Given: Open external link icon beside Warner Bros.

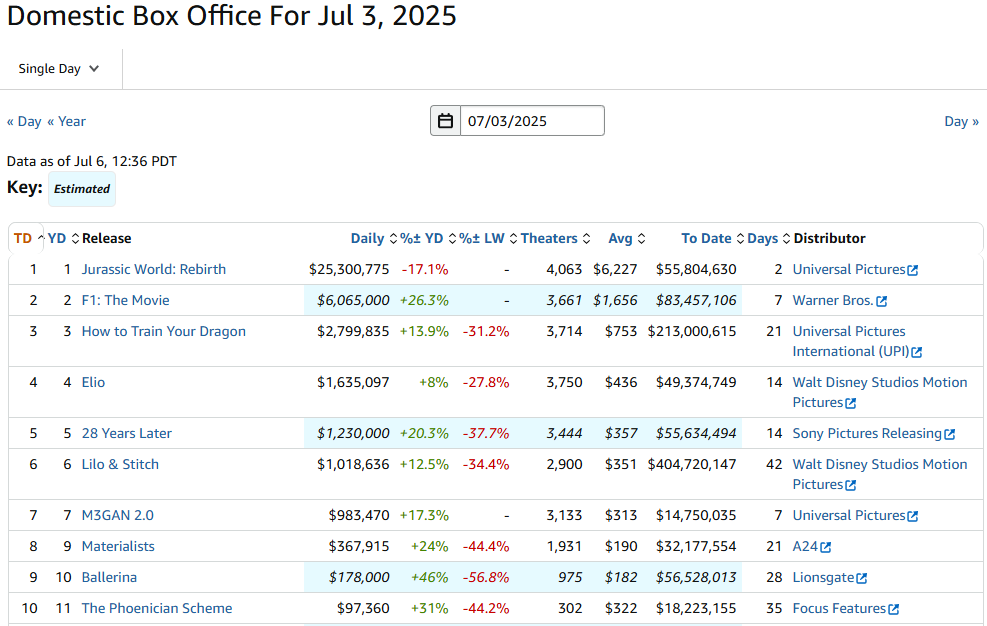Looking at the screenshot, I should 881,302.
